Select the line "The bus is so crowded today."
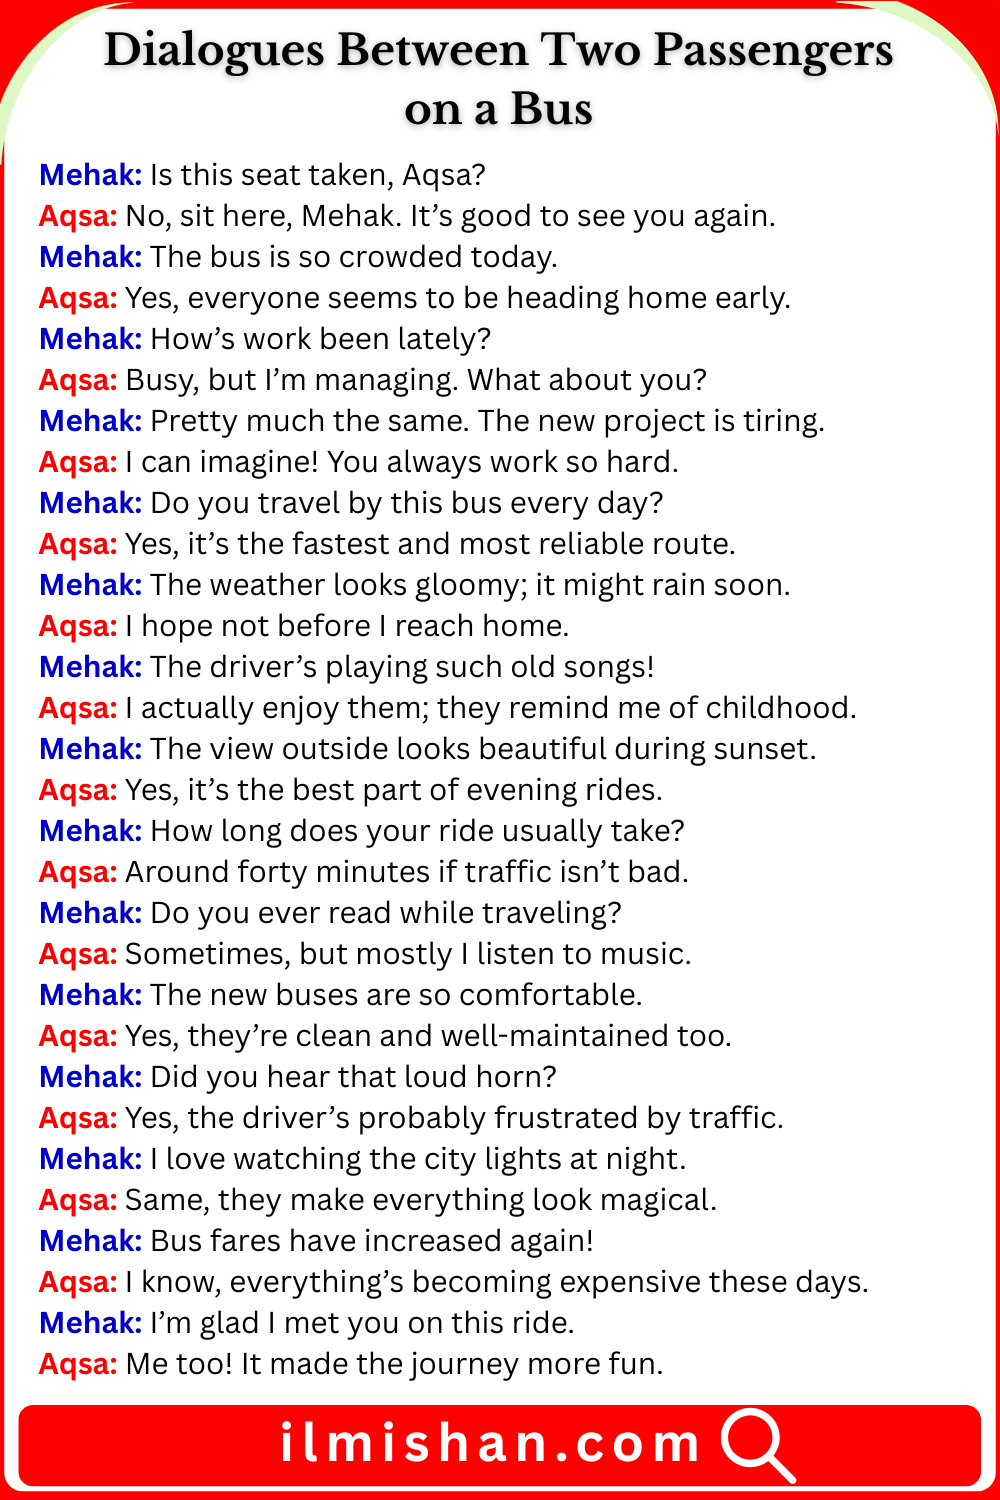 (353, 257)
